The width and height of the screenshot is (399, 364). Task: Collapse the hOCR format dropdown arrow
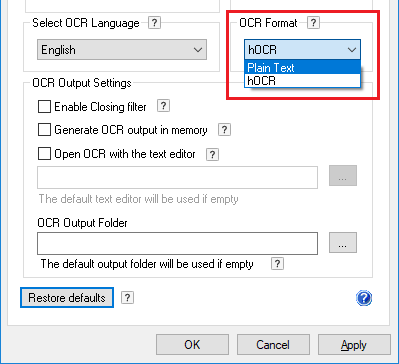click(352, 50)
